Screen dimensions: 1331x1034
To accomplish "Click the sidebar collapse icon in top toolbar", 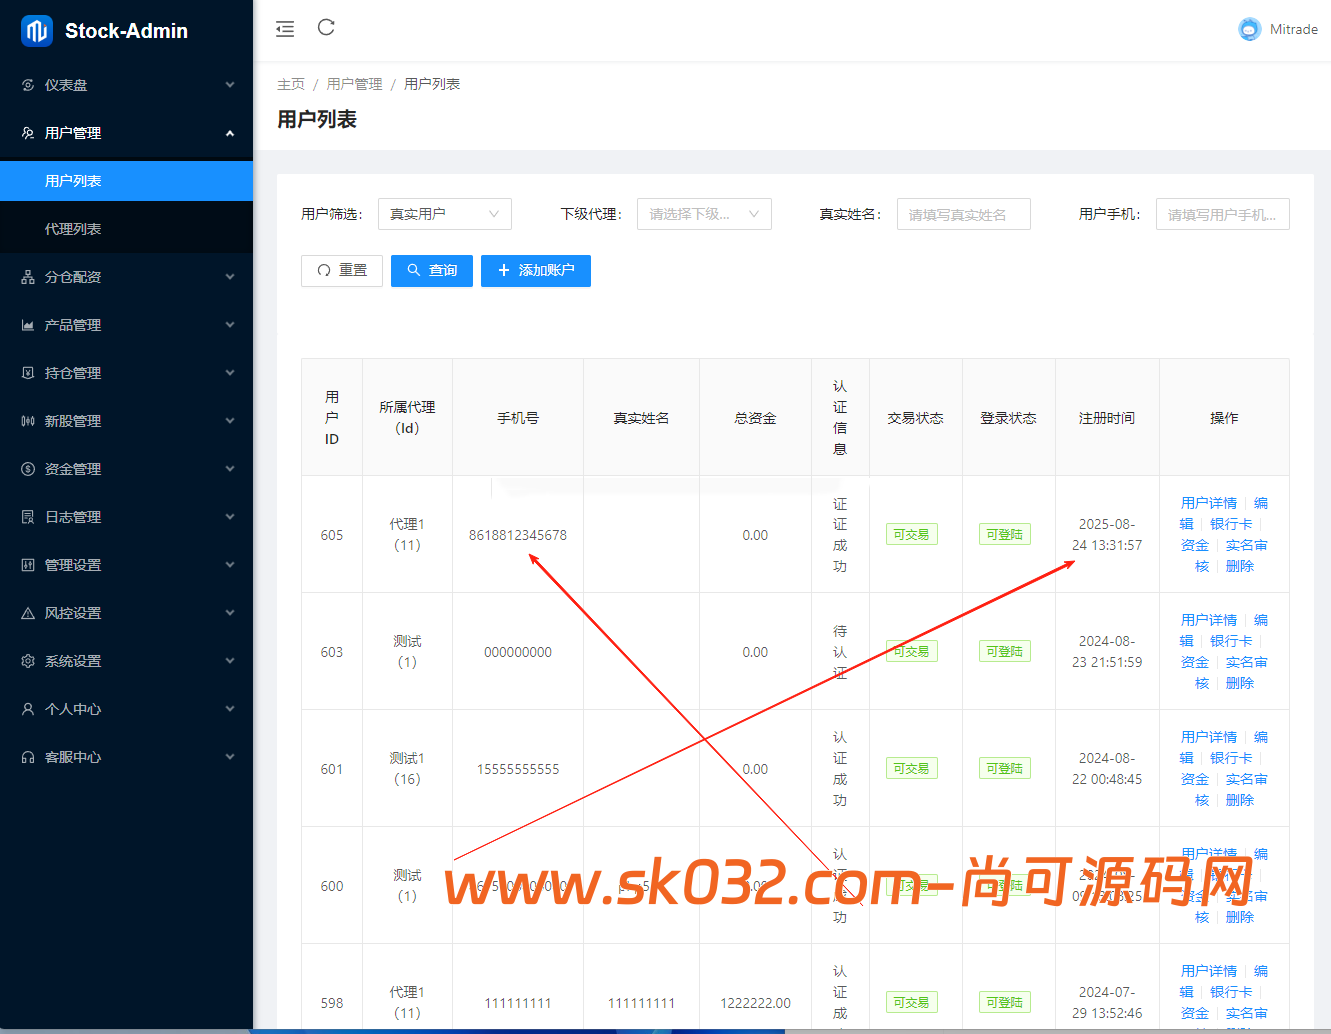I will (284, 28).
